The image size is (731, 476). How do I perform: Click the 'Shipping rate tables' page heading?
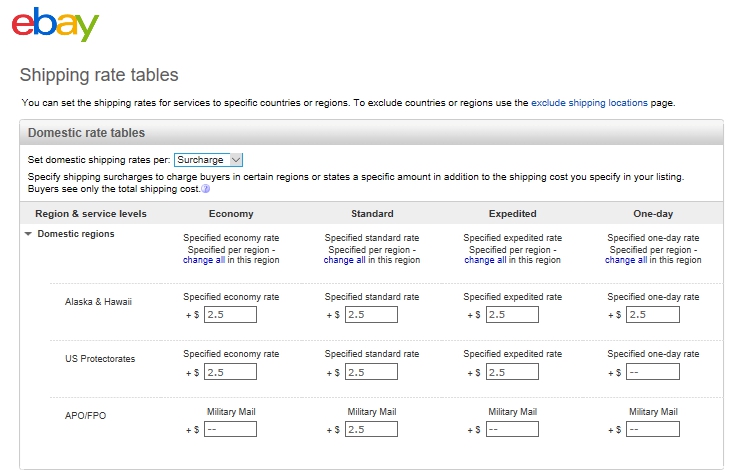99,75
